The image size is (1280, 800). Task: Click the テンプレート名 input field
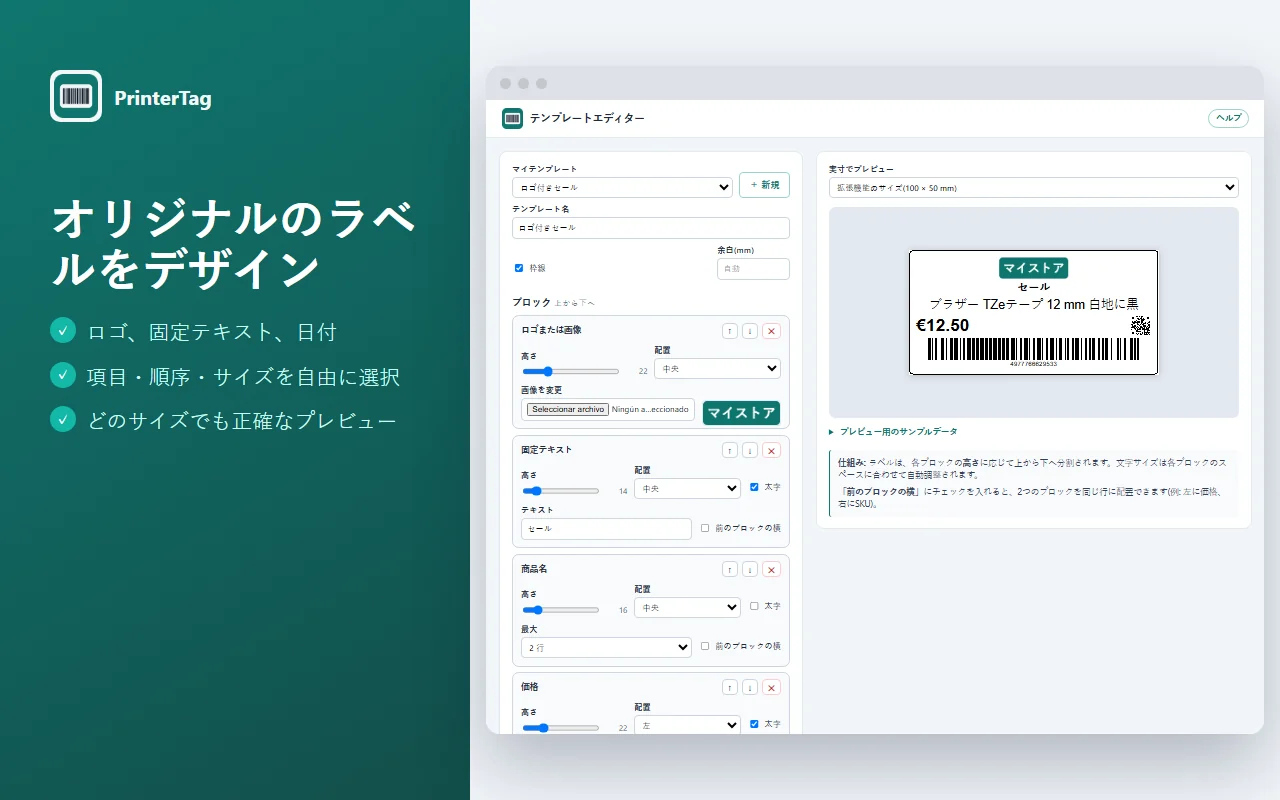click(651, 228)
